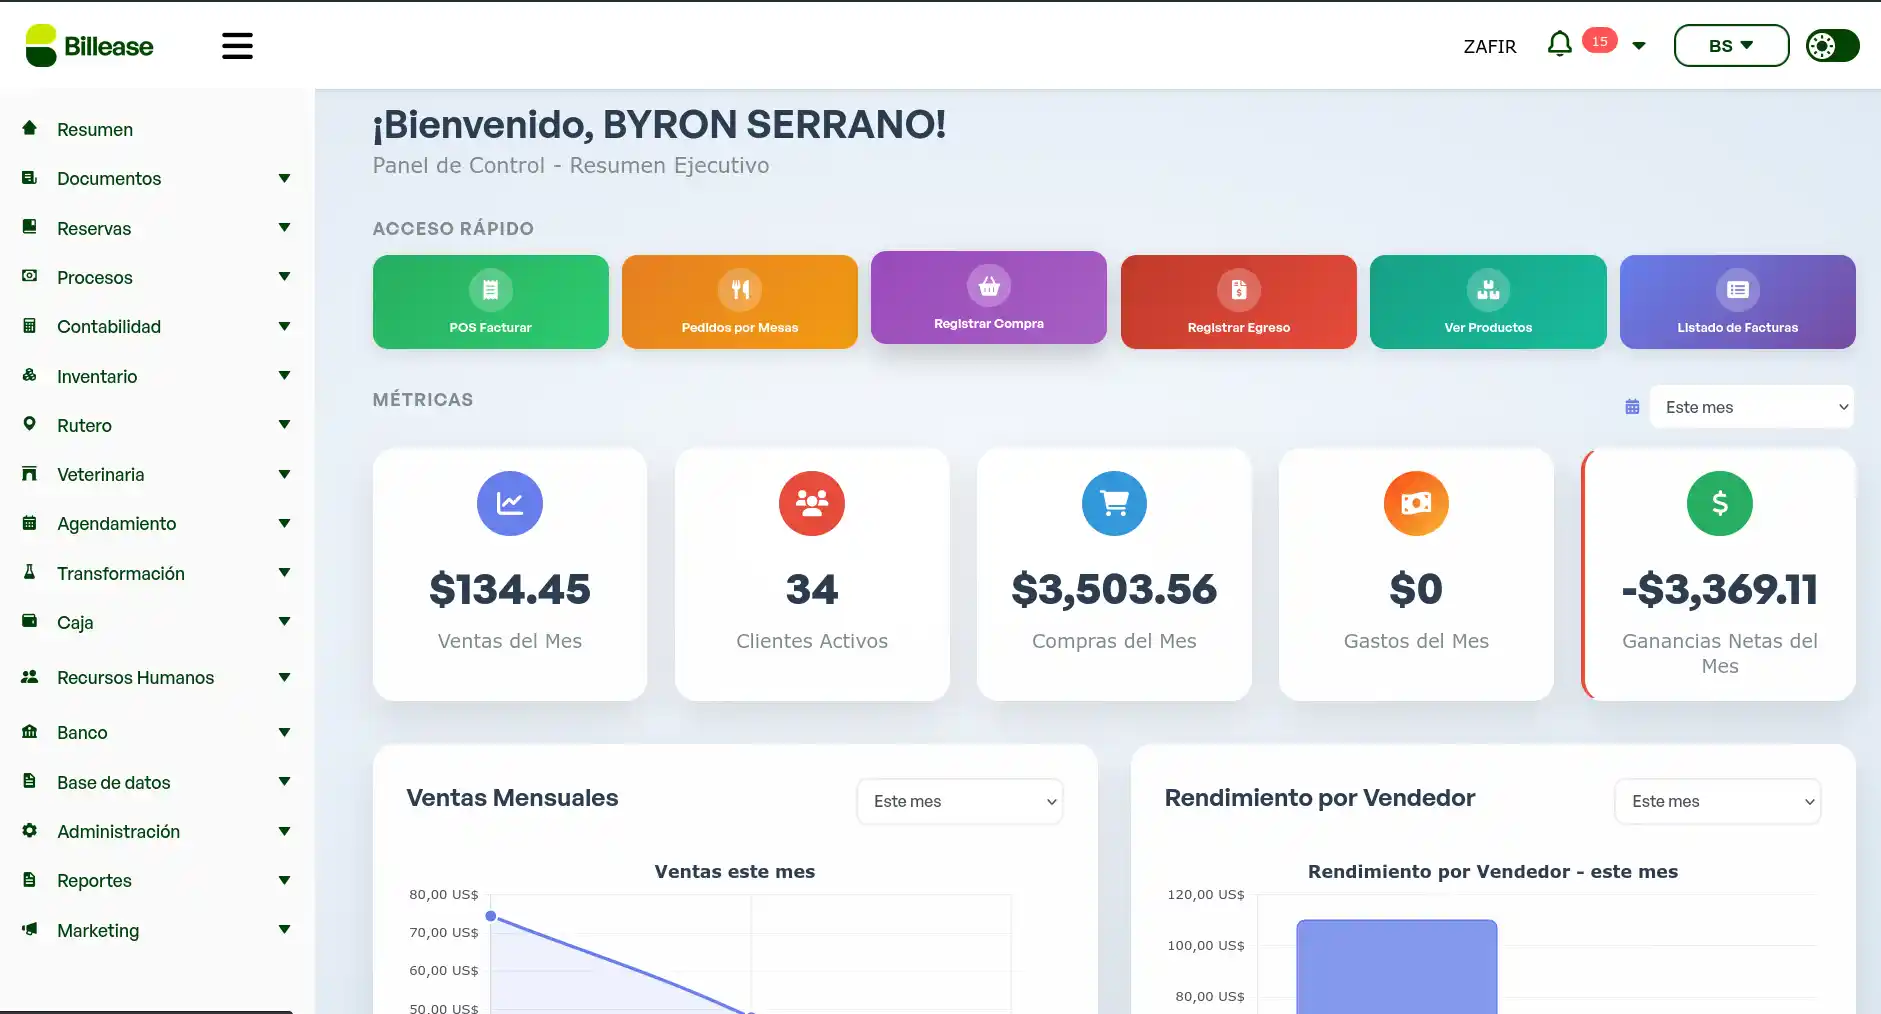Click the Billease logo
This screenshot has width=1881, height=1014.
(x=89, y=46)
